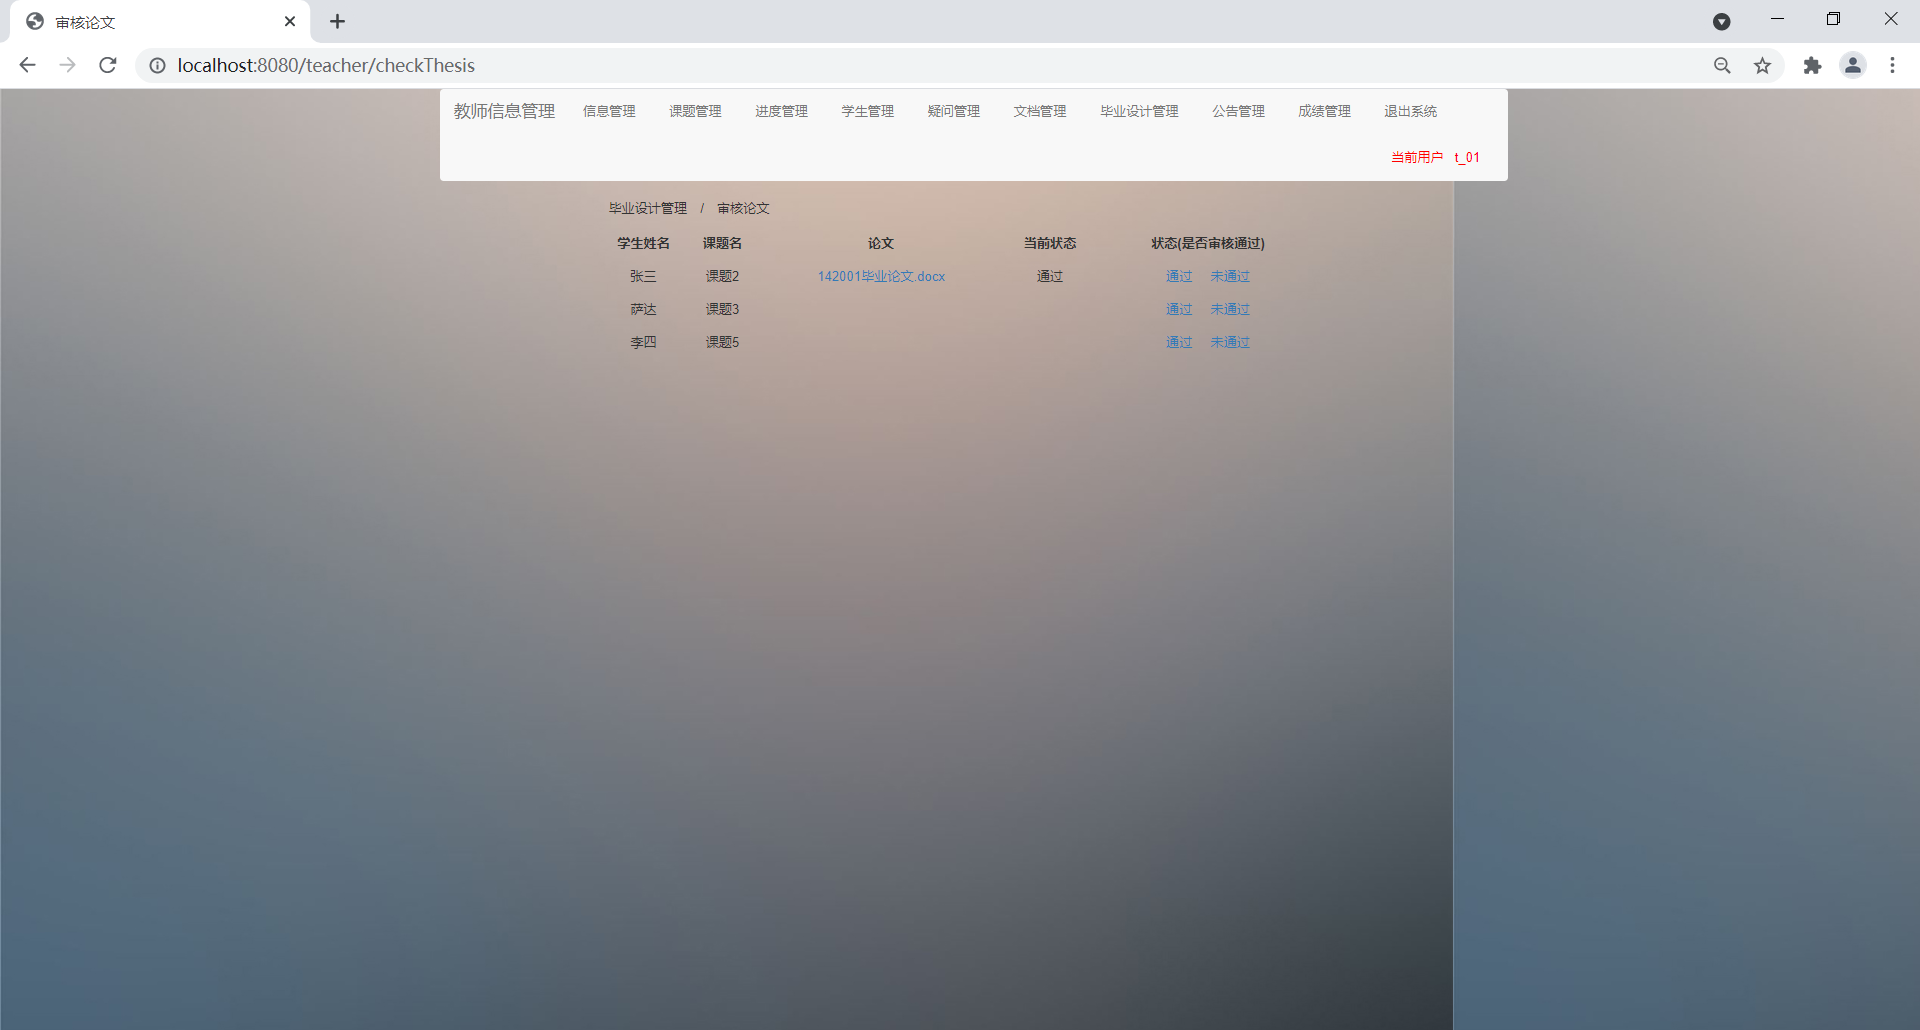Go back to the previous page
This screenshot has width=1920, height=1030.
27,65
